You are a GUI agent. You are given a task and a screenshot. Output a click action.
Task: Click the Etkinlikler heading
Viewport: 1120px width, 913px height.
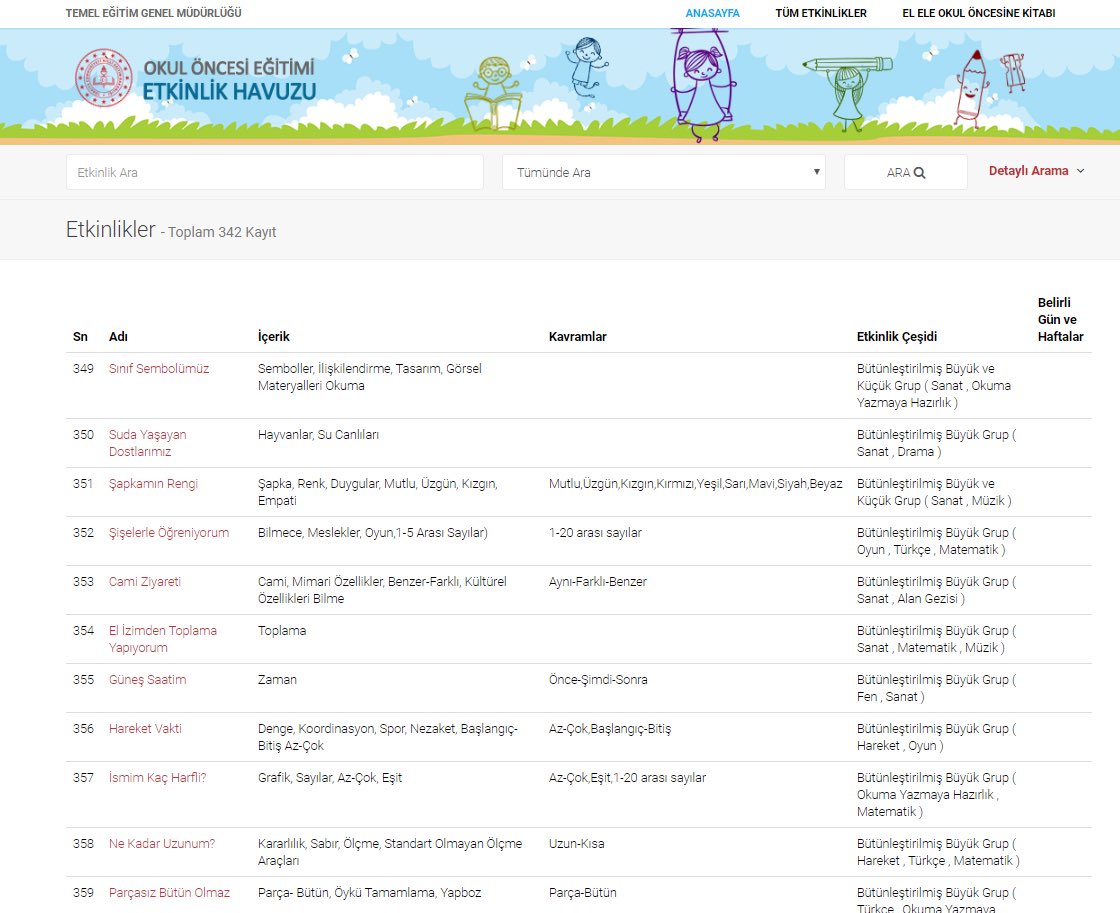click(110, 229)
